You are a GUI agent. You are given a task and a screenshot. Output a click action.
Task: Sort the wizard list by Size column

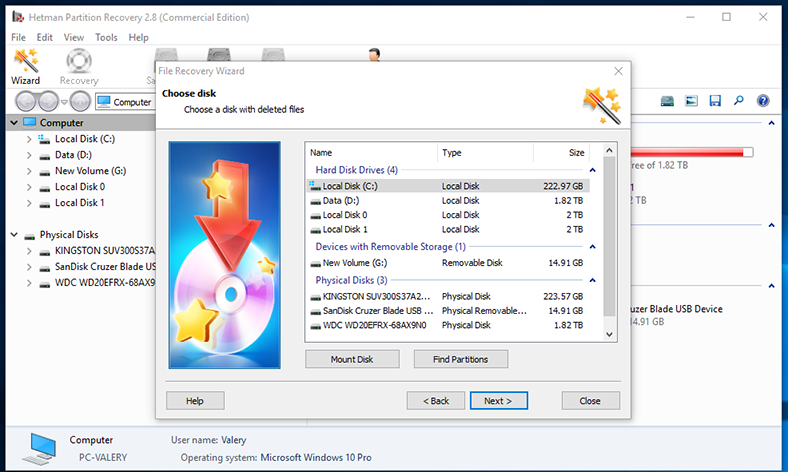tap(562, 152)
